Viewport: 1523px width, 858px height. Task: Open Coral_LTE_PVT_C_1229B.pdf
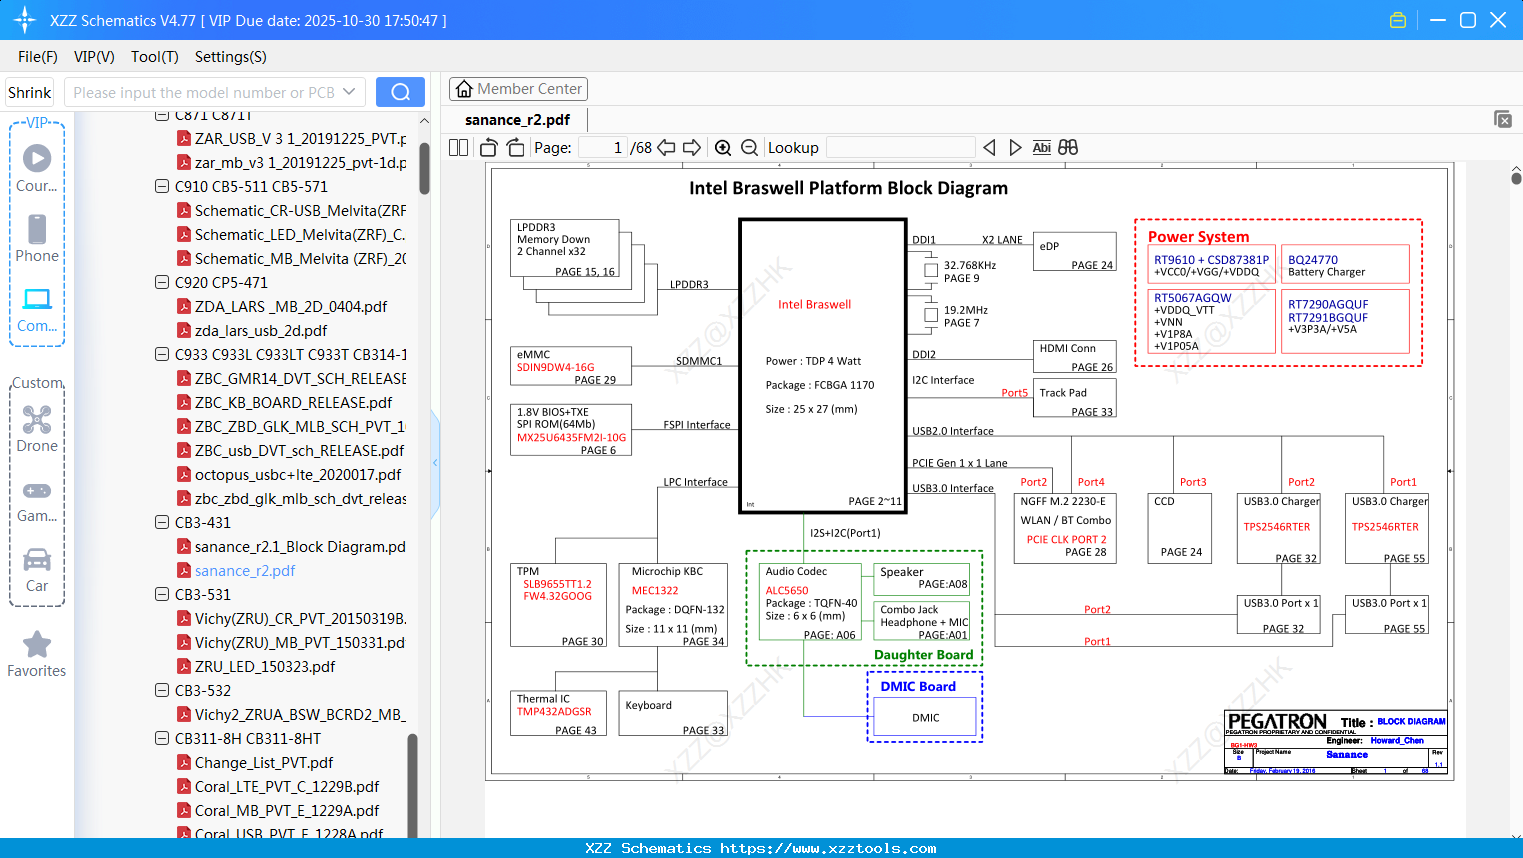pos(287,787)
